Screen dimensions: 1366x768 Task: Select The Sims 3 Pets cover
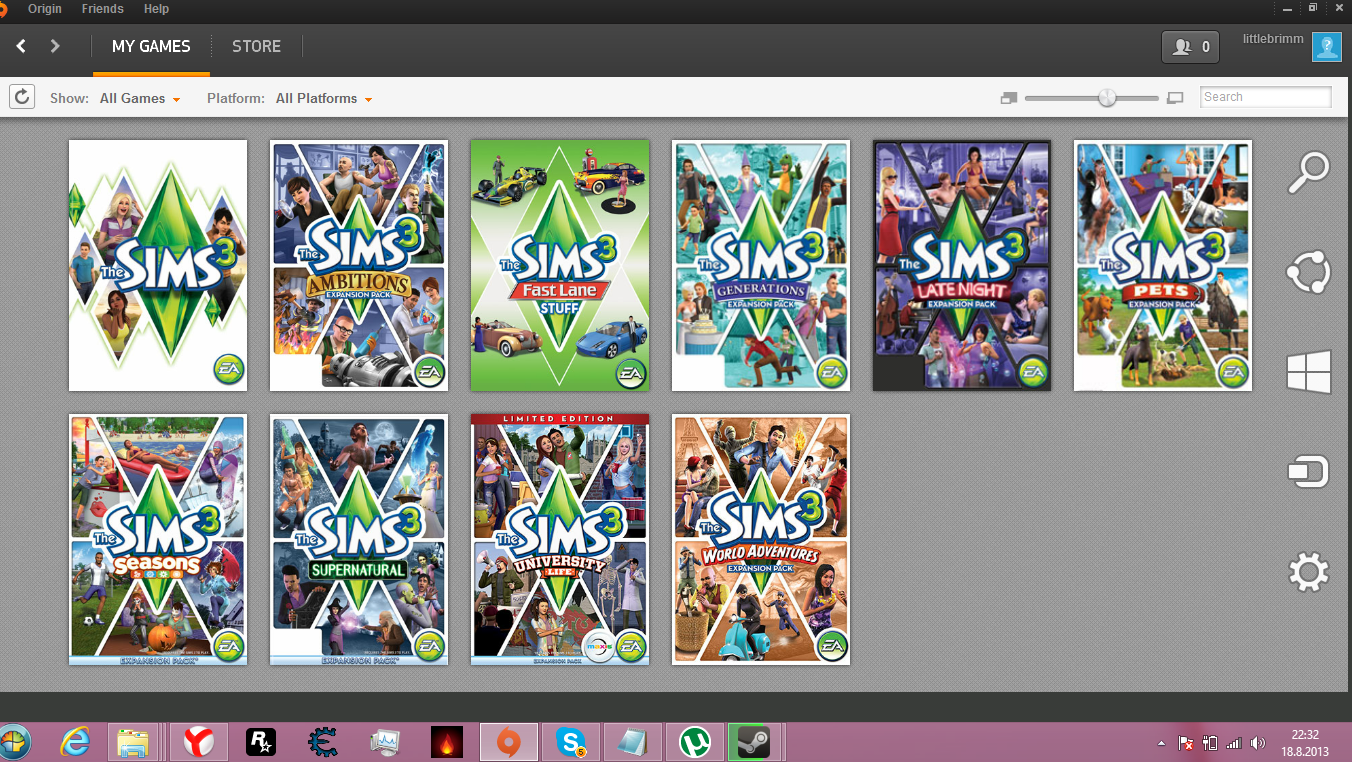click(x=1163, y=265)
